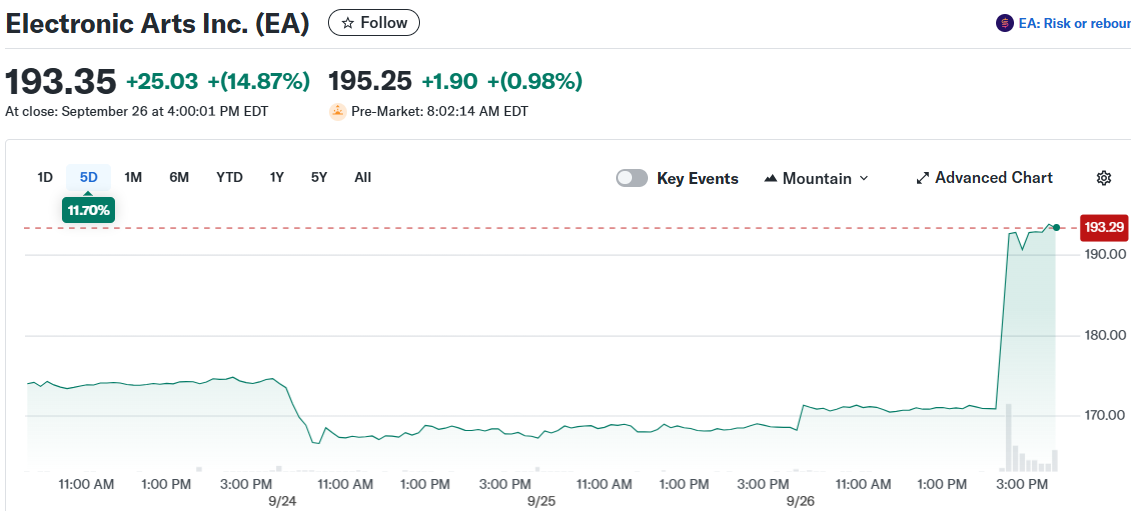
Task: Click the 9/25 date axis label
Action: 541,499
